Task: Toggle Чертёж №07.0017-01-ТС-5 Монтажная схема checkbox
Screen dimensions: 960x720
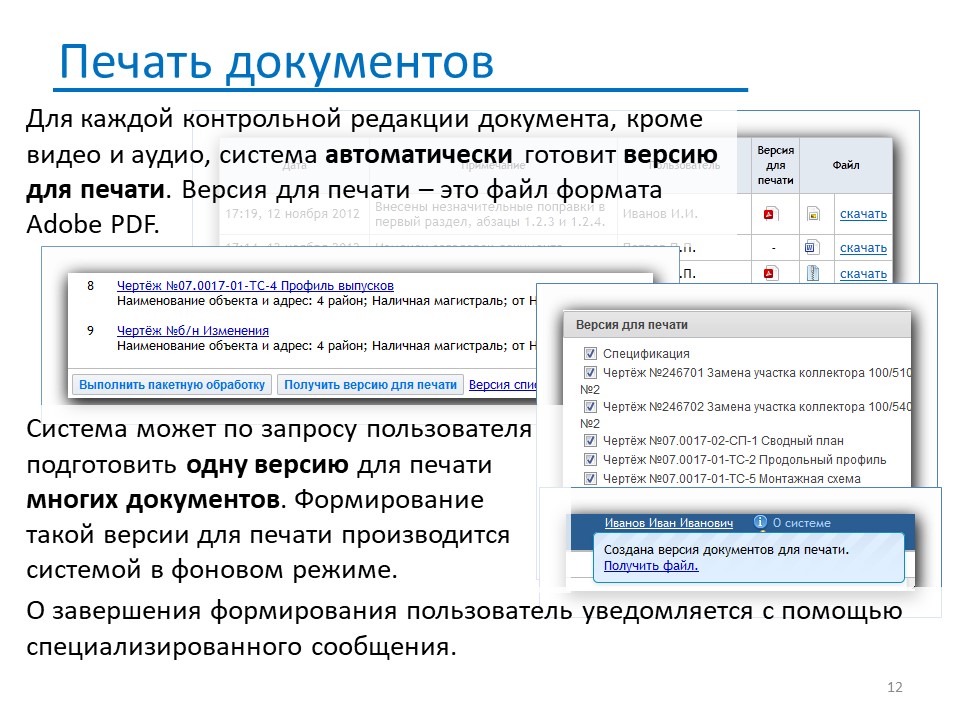Action: click(590, 478)
